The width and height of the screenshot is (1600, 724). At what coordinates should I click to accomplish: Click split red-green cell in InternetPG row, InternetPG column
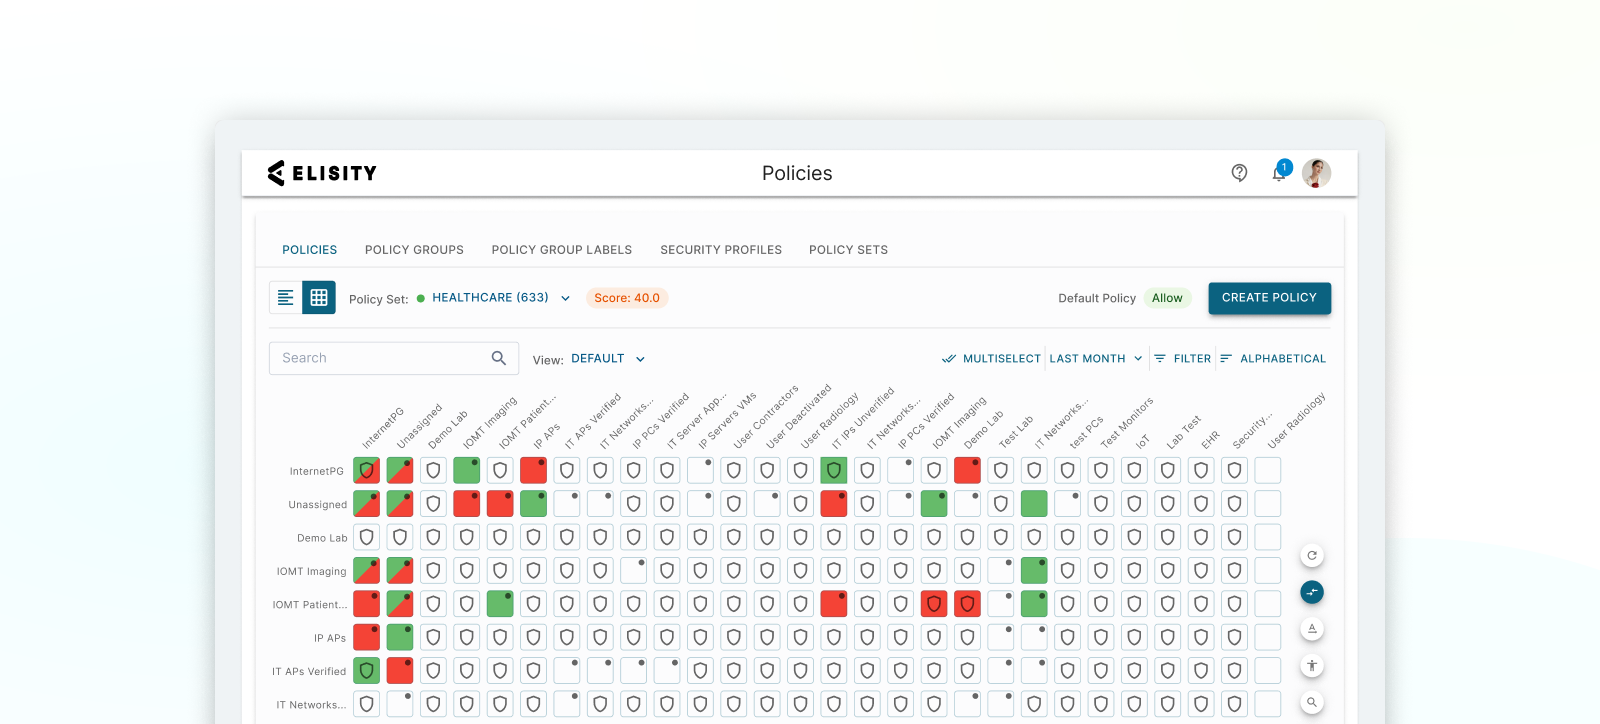click(367, 470)
